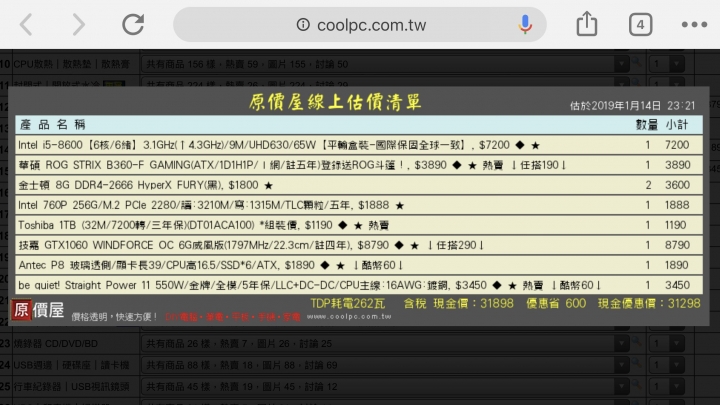Viewport: 720px width, 405px height.
Task: Reload the coolpc.com.tw page
Action: point(133,24)
